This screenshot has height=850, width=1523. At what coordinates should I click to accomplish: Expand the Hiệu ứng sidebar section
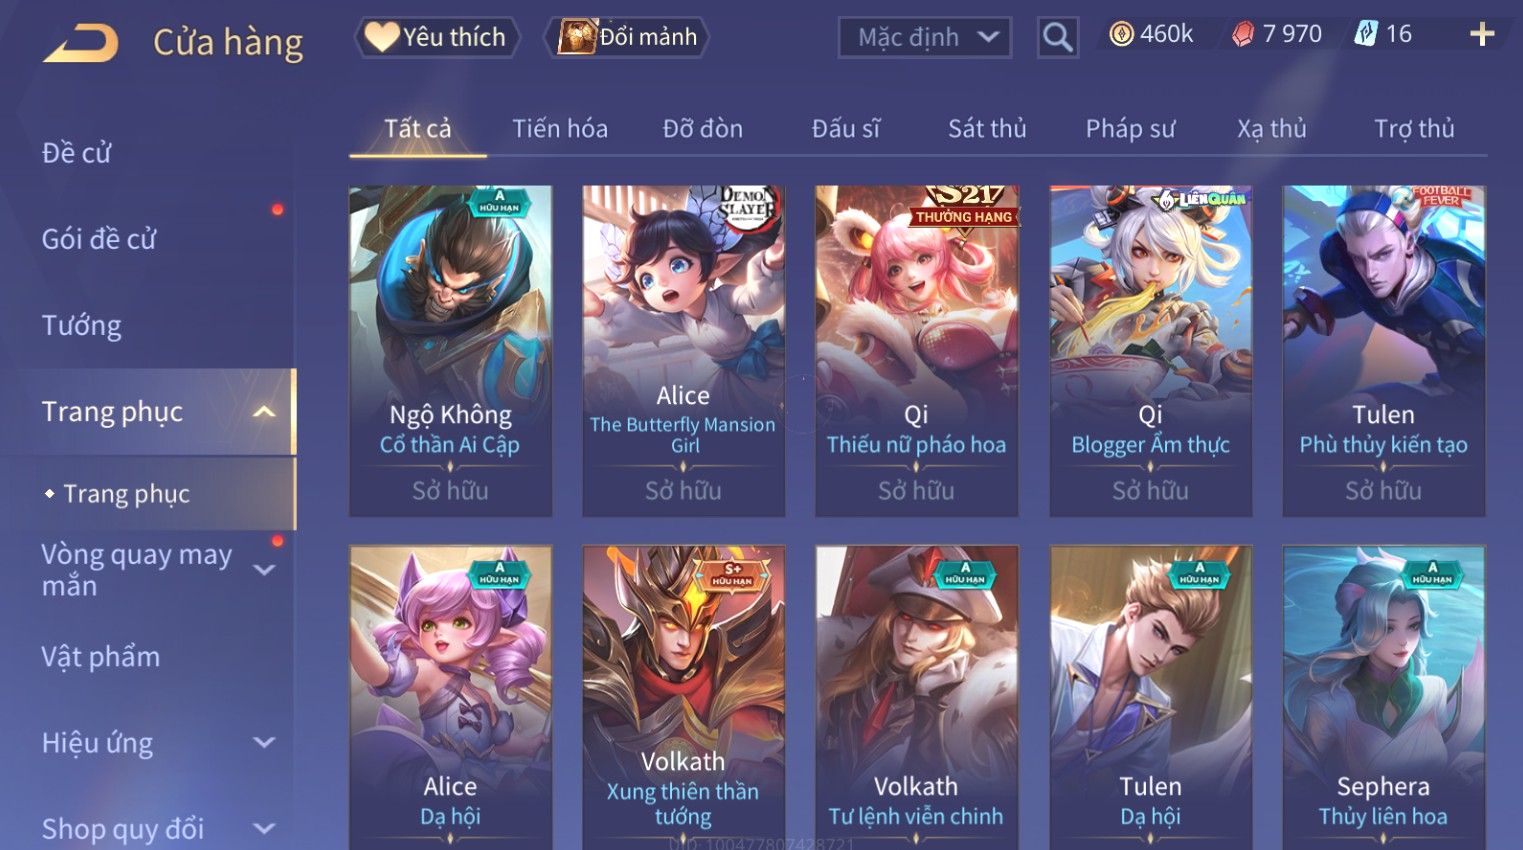(x=264, y=743)
